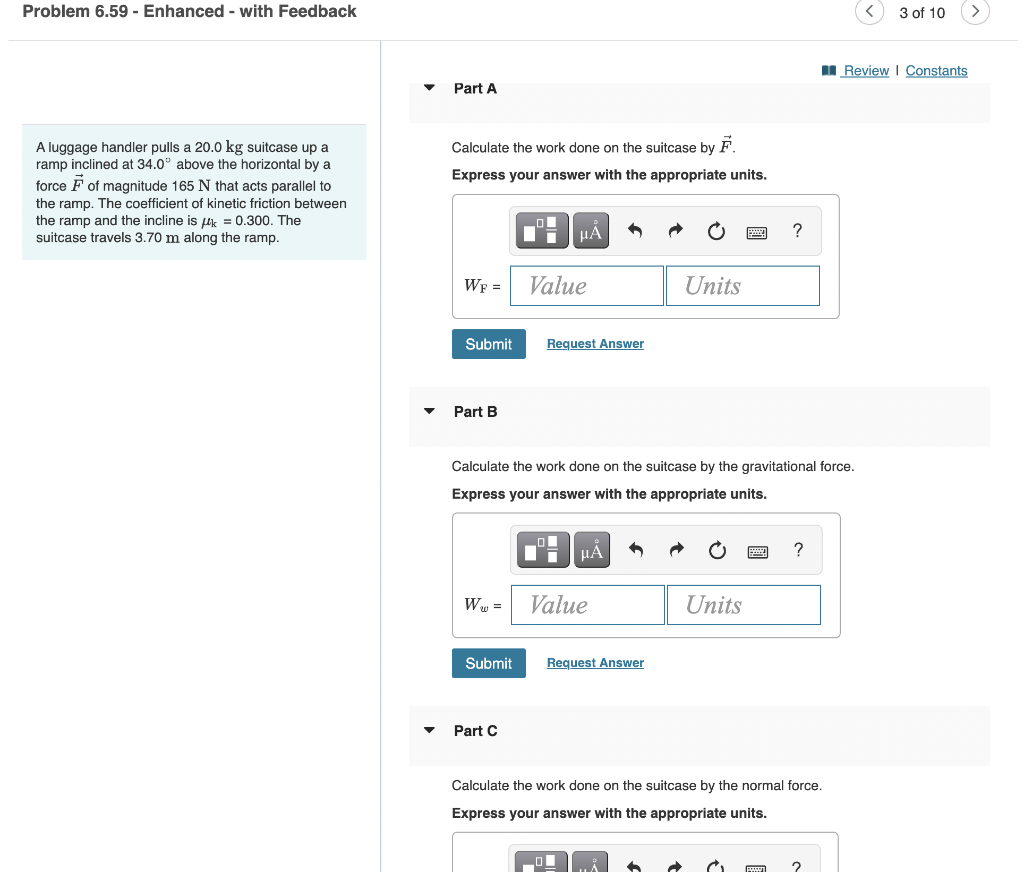
Task: Redo entry in Part A toolbar
Action: click(675, 231)
